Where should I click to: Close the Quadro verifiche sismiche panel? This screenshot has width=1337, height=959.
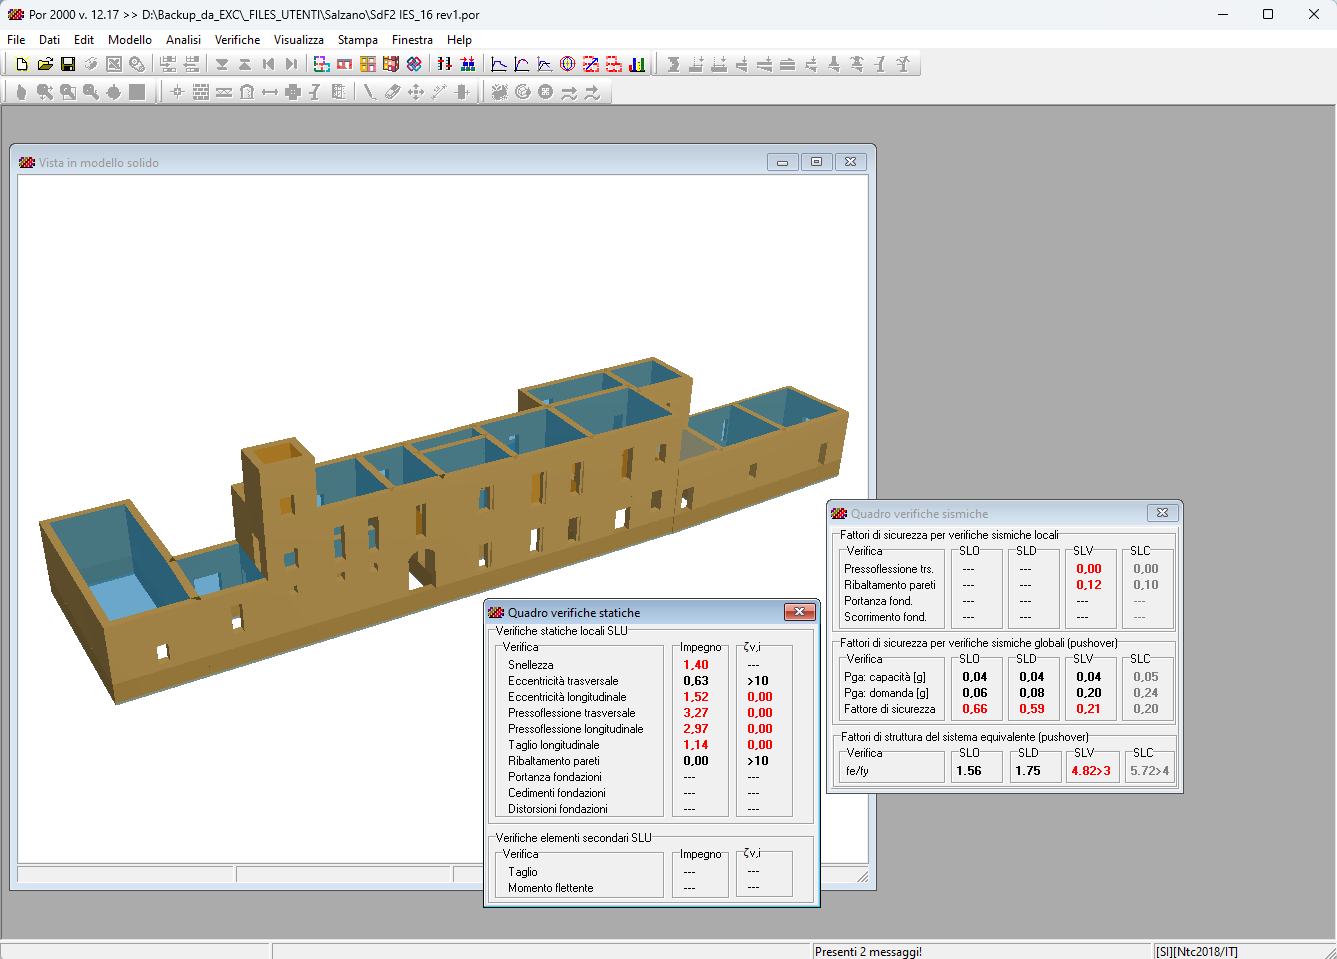pyautogui.click(x=1162, y=513)
